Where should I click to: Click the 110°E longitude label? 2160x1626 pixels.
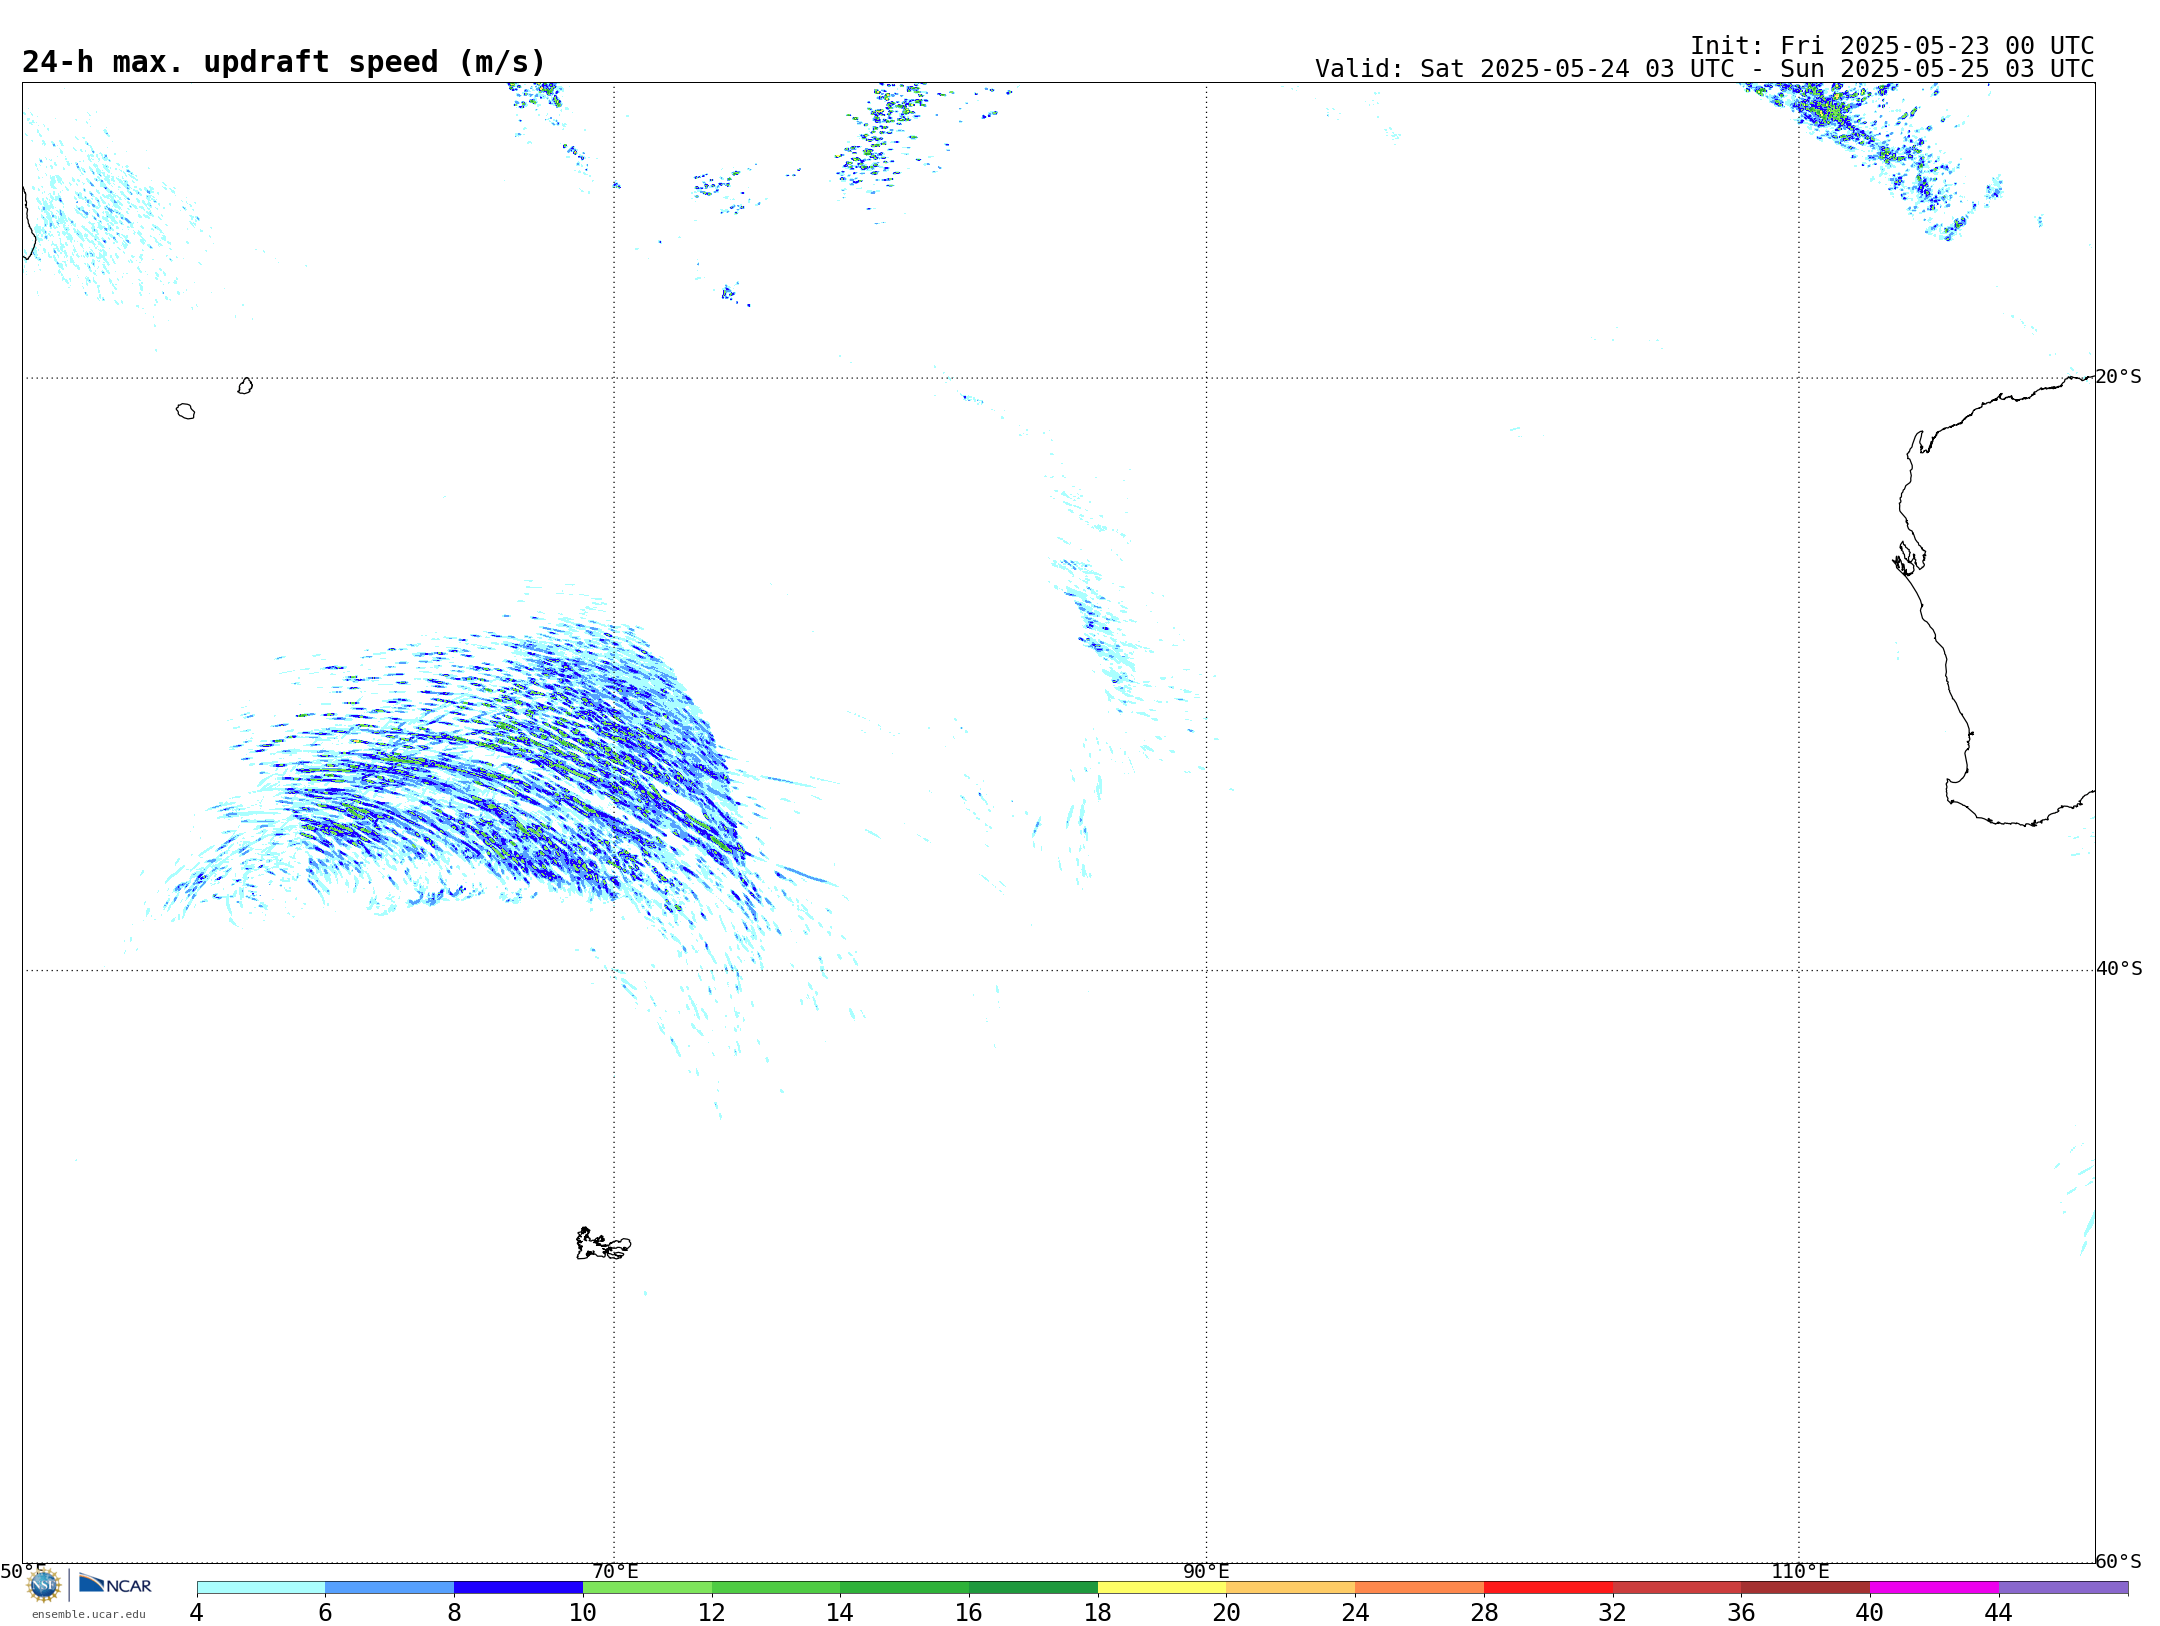tap(1800, 1572)
